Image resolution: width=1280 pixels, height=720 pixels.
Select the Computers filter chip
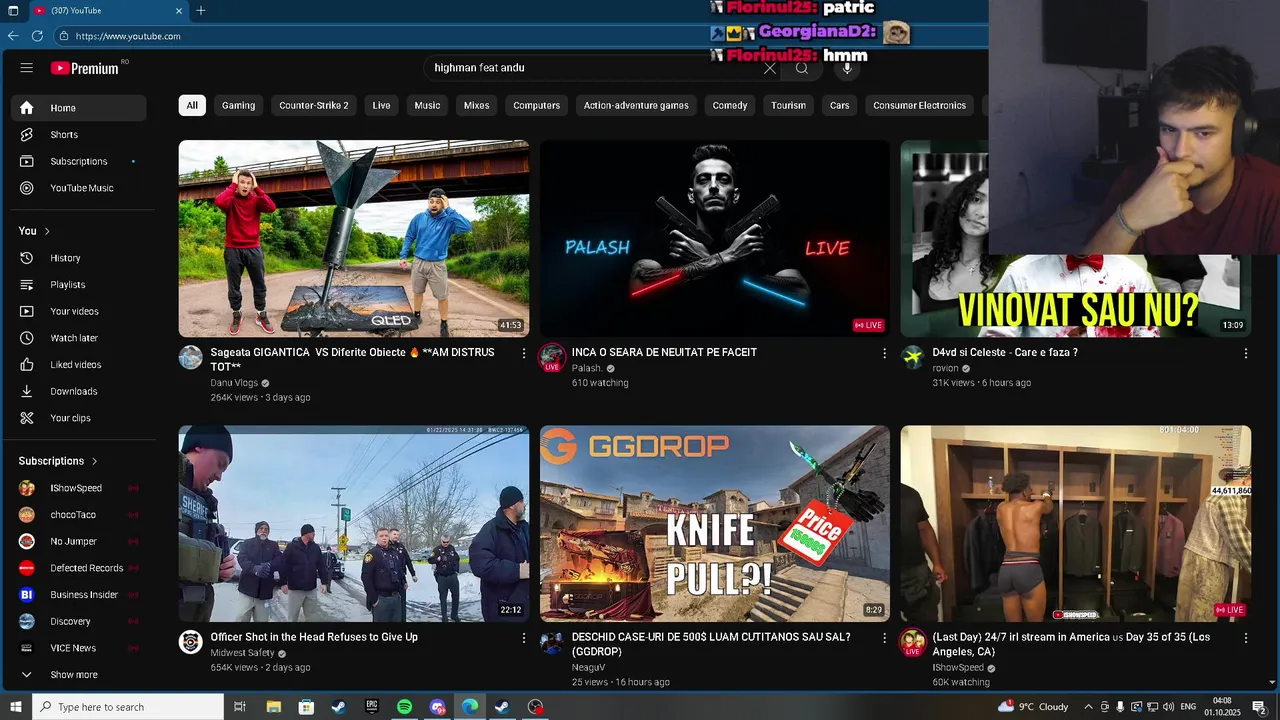(536, 105)
